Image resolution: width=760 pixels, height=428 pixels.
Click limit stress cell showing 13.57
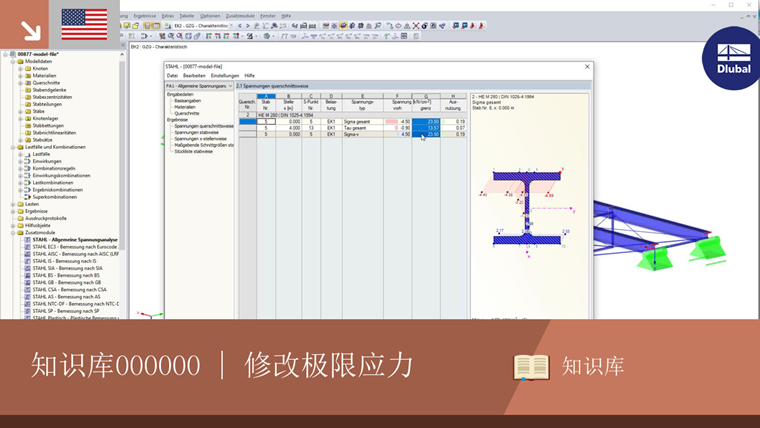tap(426, 128)
